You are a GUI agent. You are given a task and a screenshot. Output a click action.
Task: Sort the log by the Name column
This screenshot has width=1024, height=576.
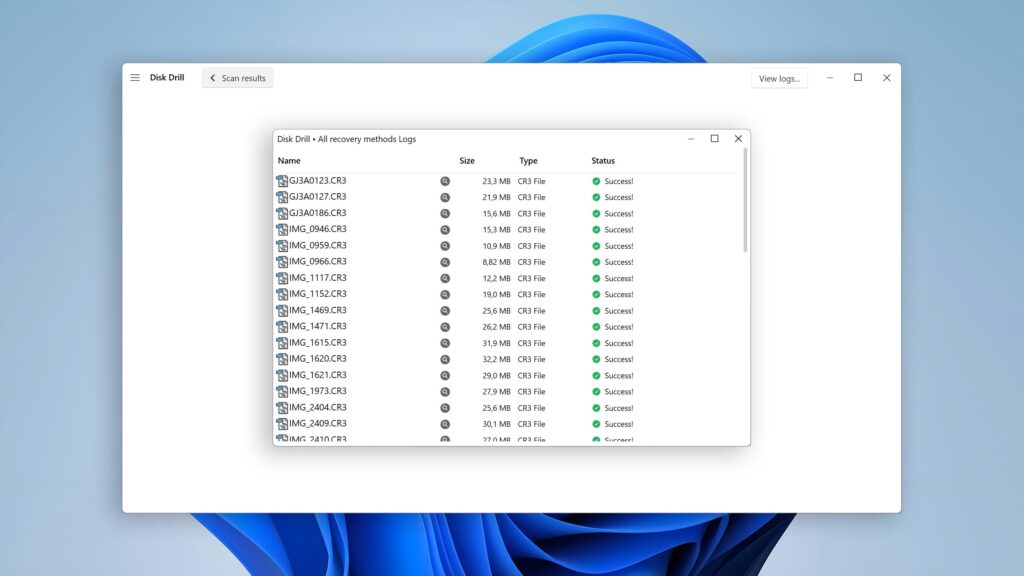tap(290, 160)
